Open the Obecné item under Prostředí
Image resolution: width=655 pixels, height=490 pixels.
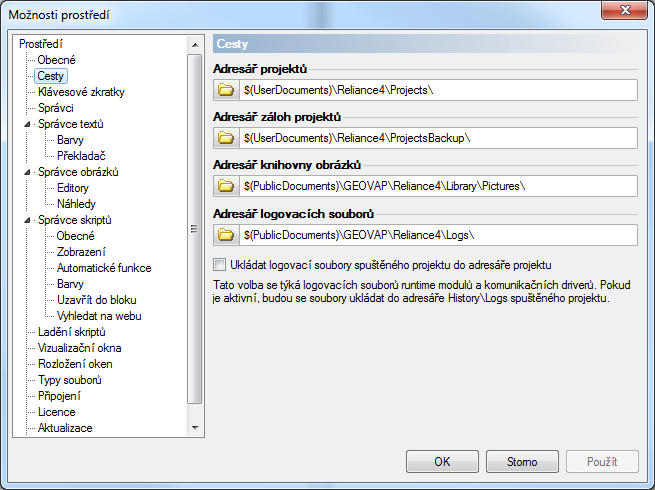point(56,60)
